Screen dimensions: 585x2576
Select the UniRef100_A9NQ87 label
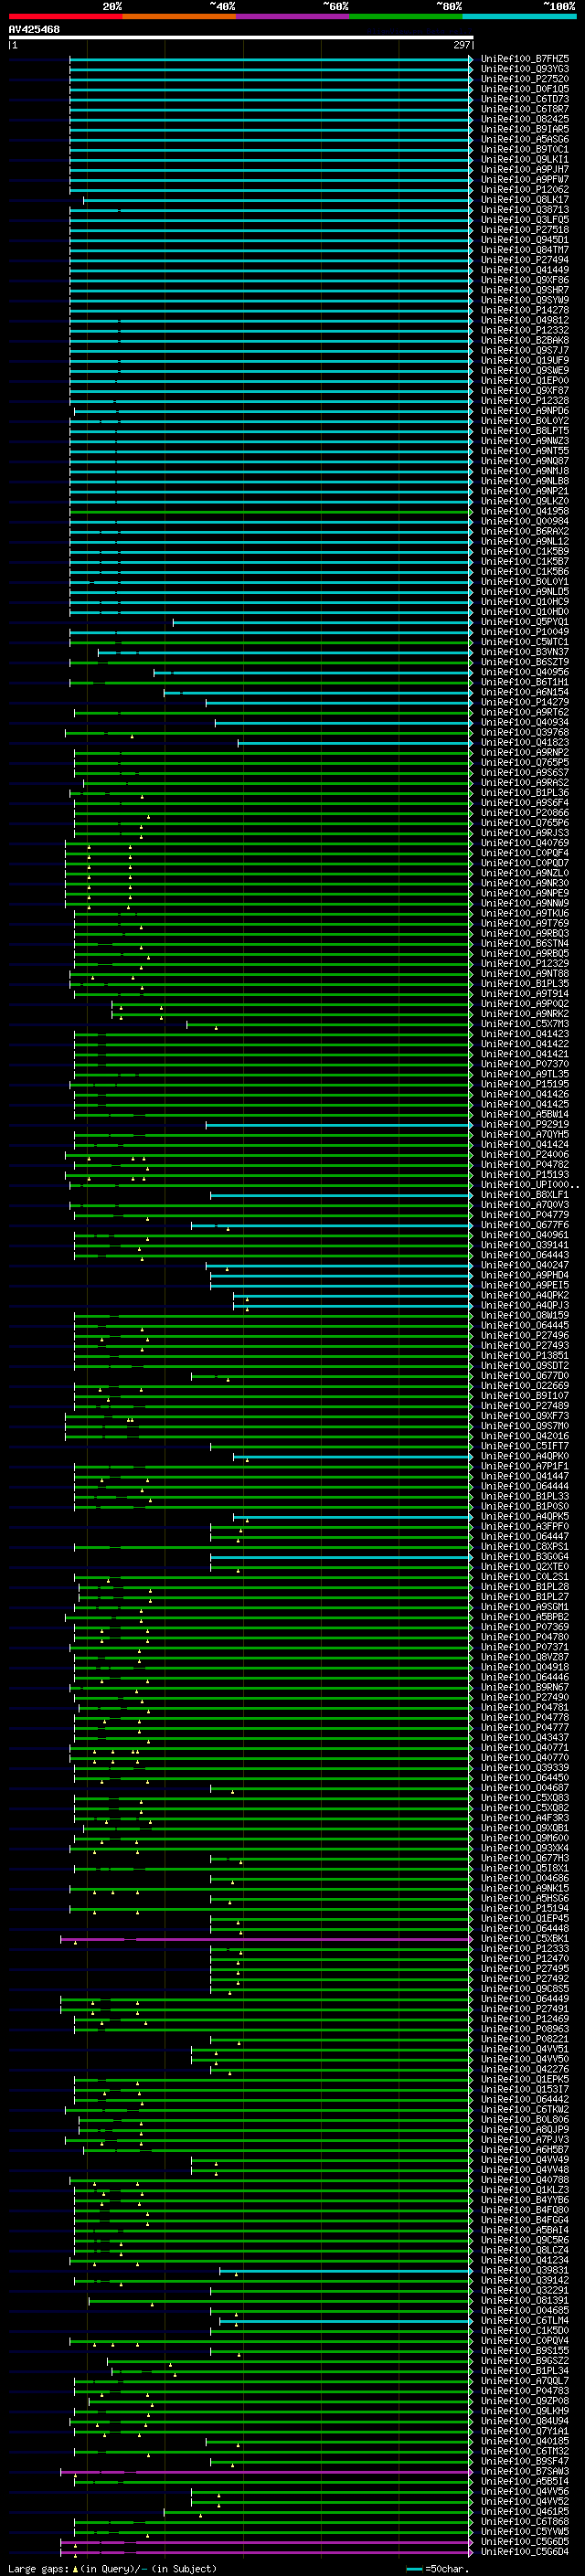pyautogui.click(x=524, y=461)
